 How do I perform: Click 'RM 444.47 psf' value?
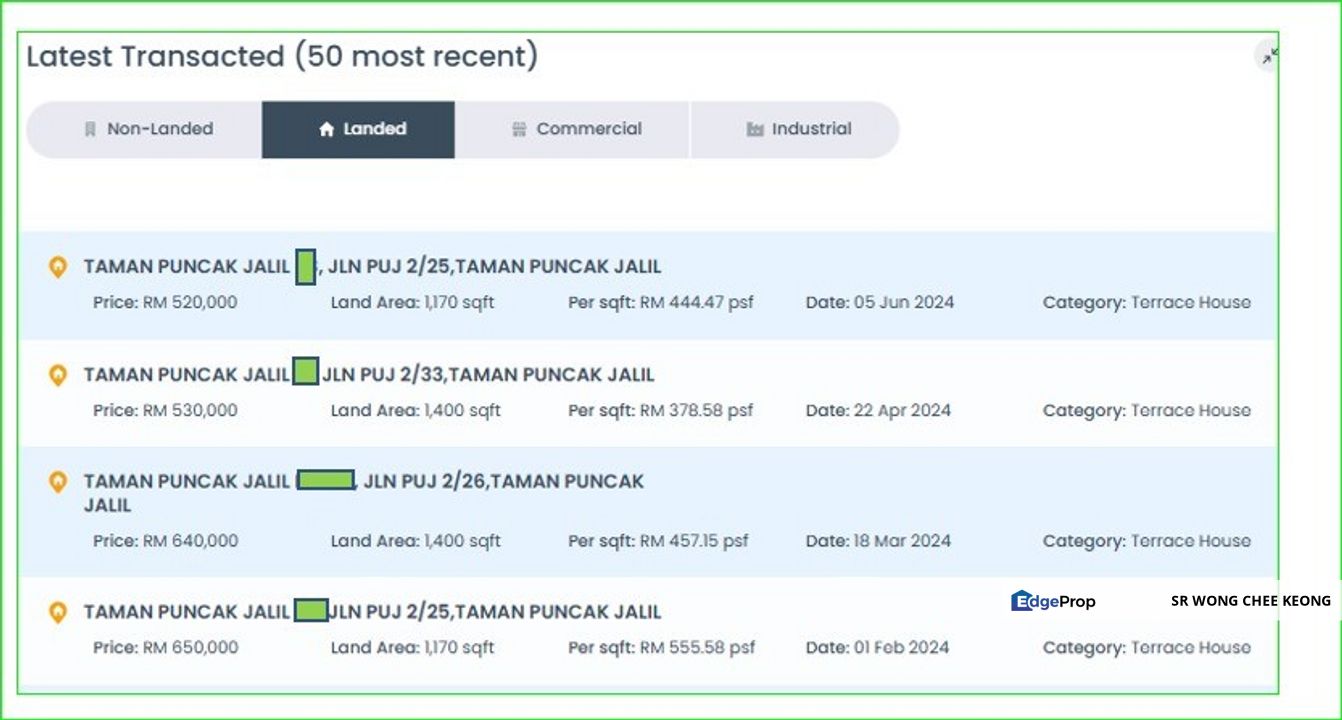[697, 302]
